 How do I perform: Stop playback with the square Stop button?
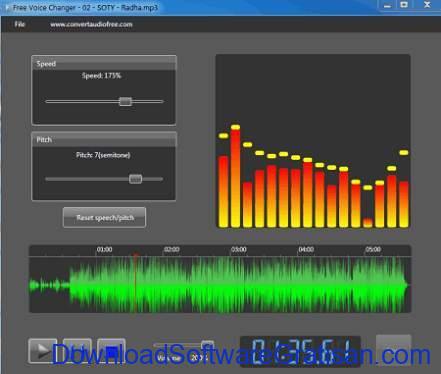111,351
